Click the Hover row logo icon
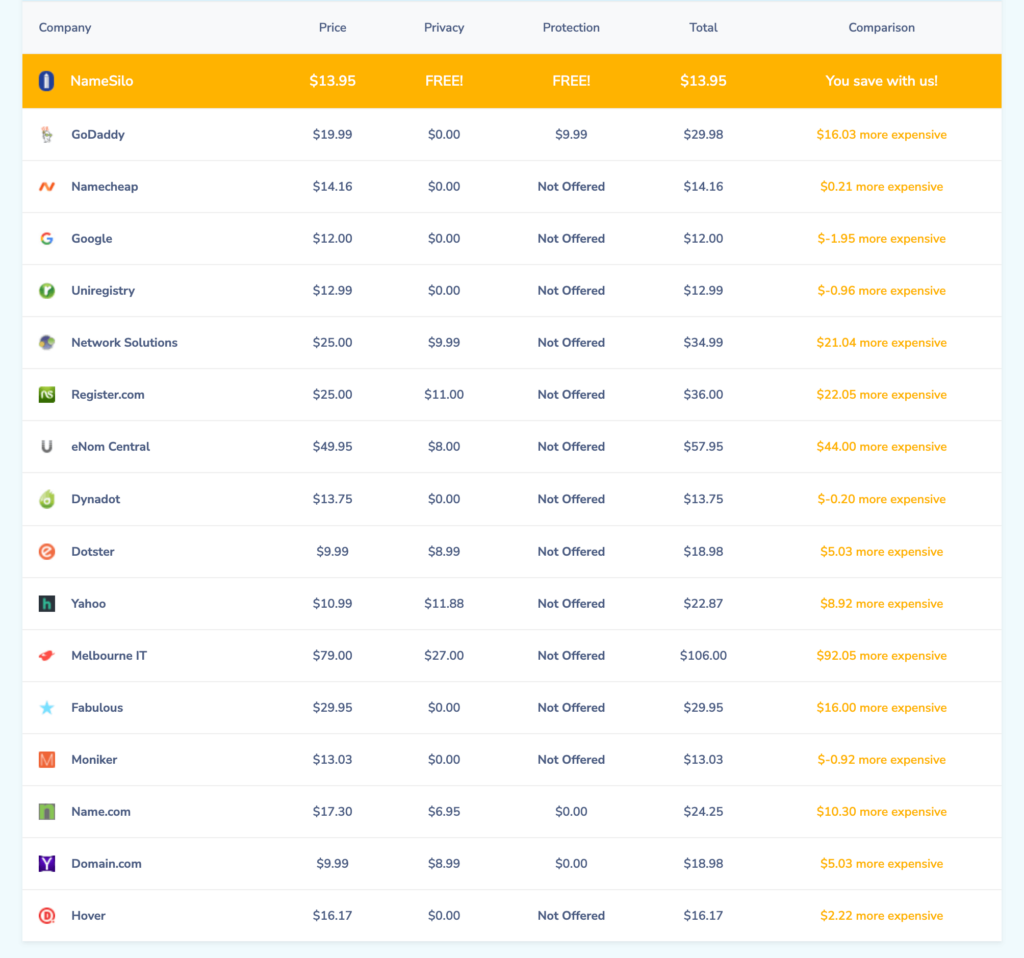The image size is (1024, 958). pos(46,916)
